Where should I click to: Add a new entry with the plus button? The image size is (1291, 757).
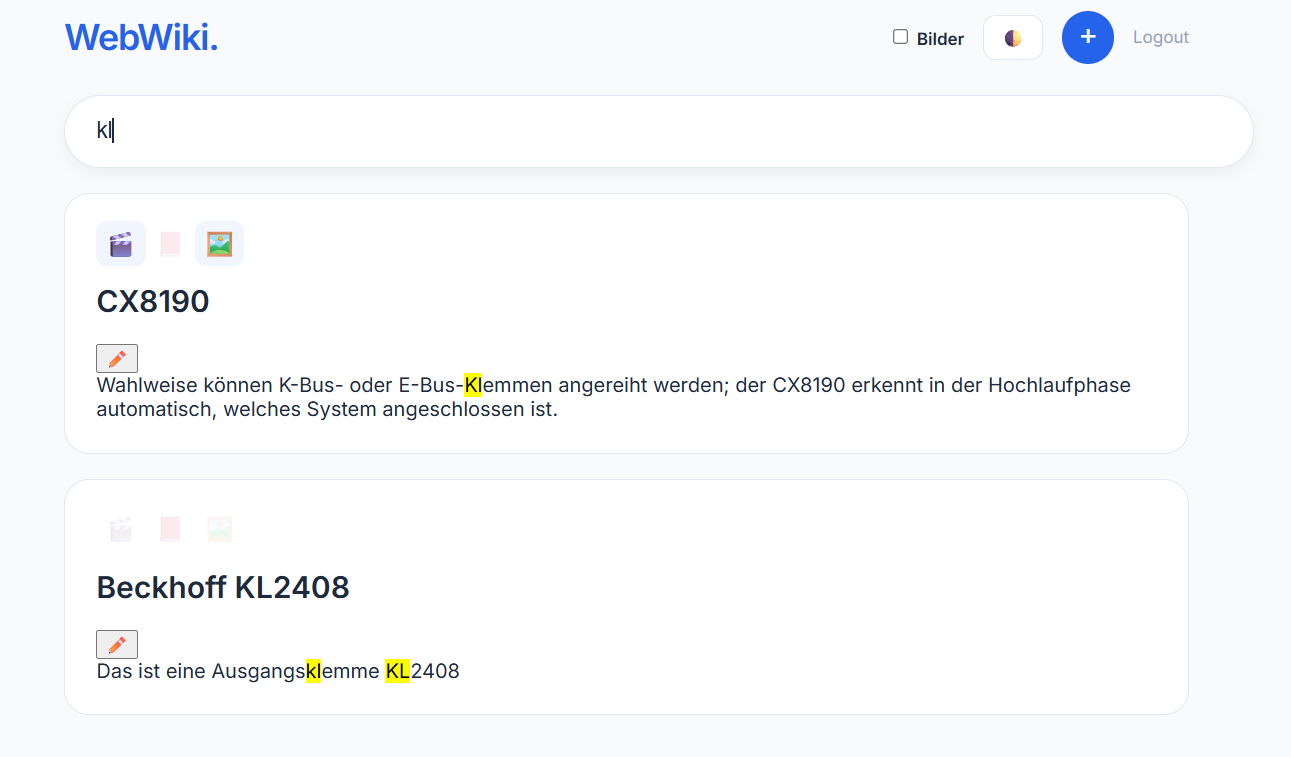1088,38
